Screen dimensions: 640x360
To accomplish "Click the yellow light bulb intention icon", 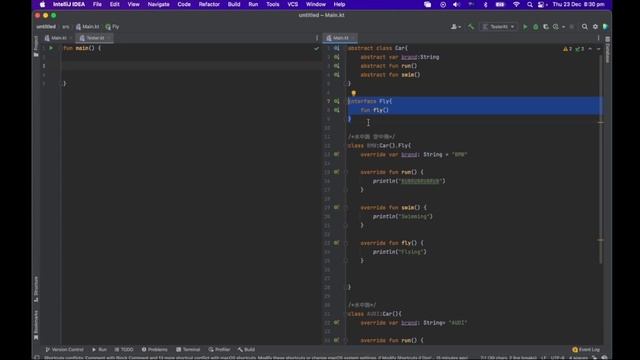I will (353, 93).
